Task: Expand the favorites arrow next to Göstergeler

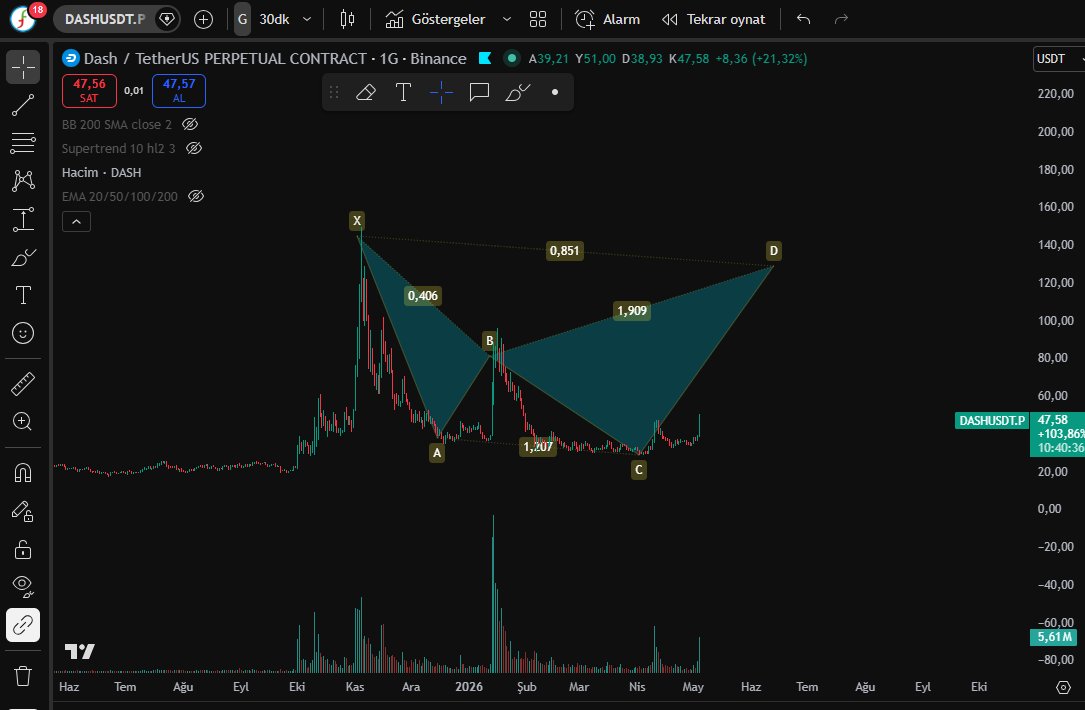Action: coord(507,19)
